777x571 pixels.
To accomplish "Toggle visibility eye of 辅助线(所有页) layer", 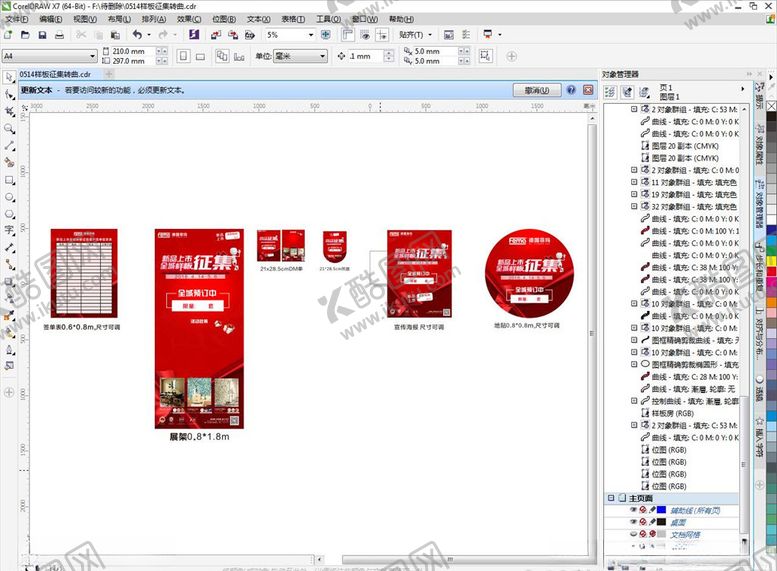I will click(x=633, y=510).
